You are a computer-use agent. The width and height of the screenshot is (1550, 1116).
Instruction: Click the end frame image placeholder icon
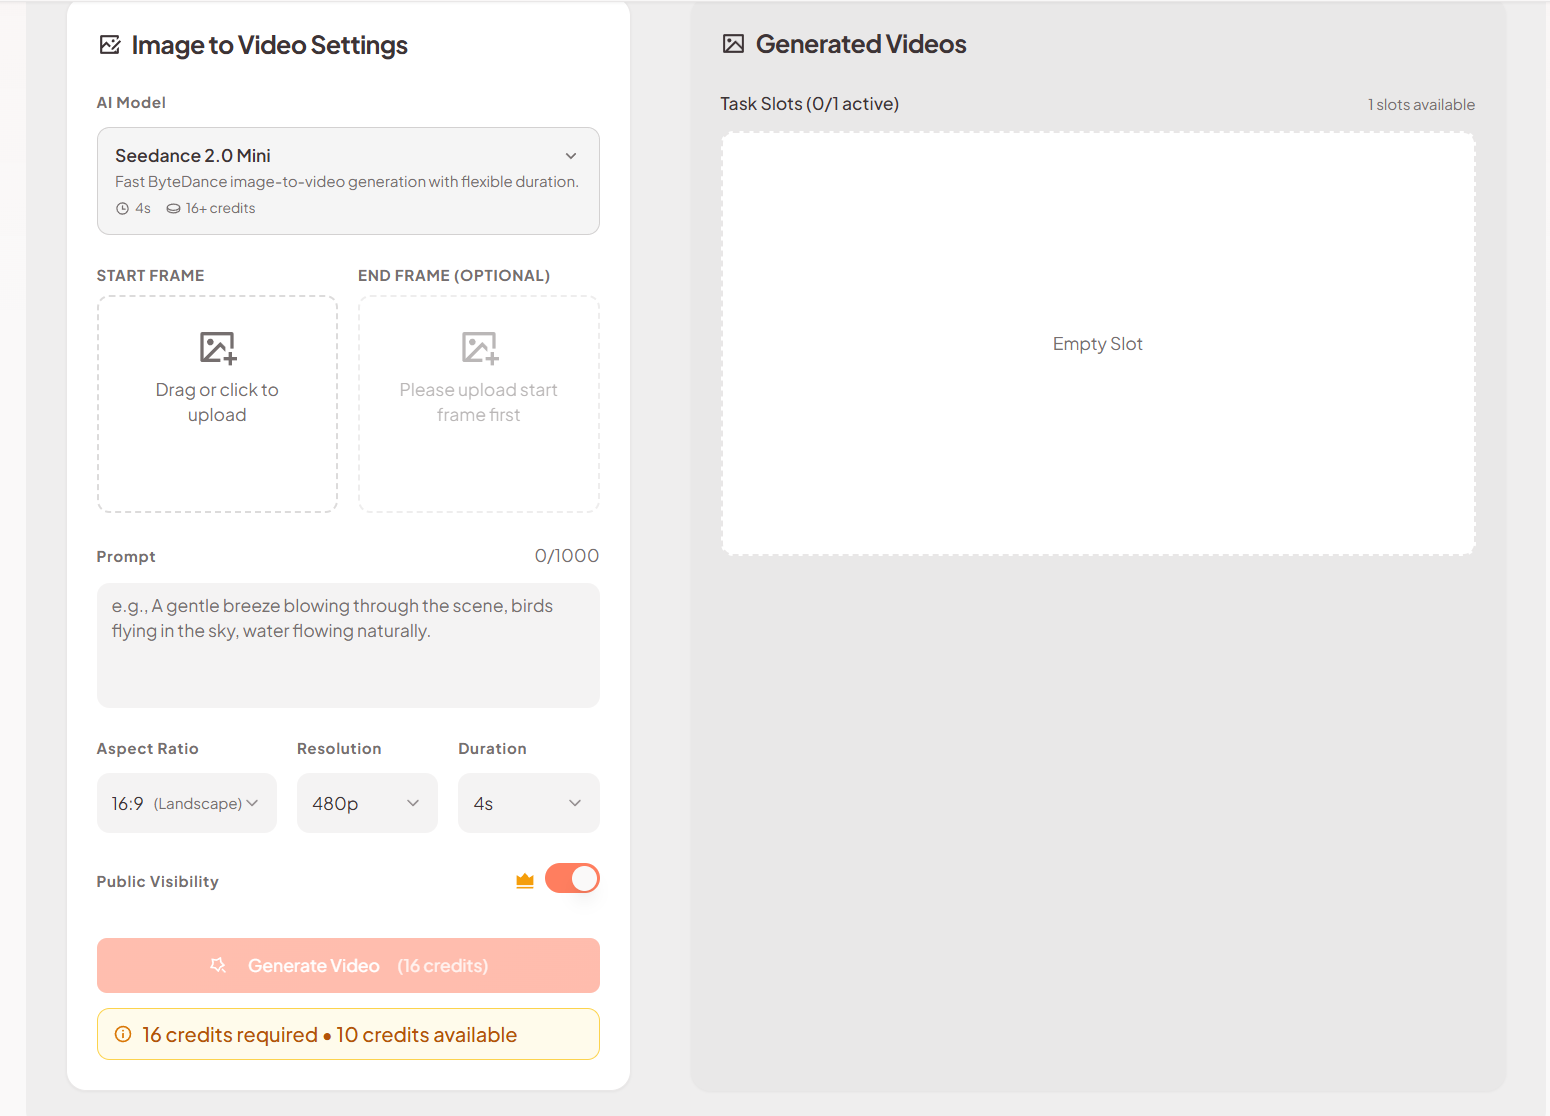tap(479, 348)
